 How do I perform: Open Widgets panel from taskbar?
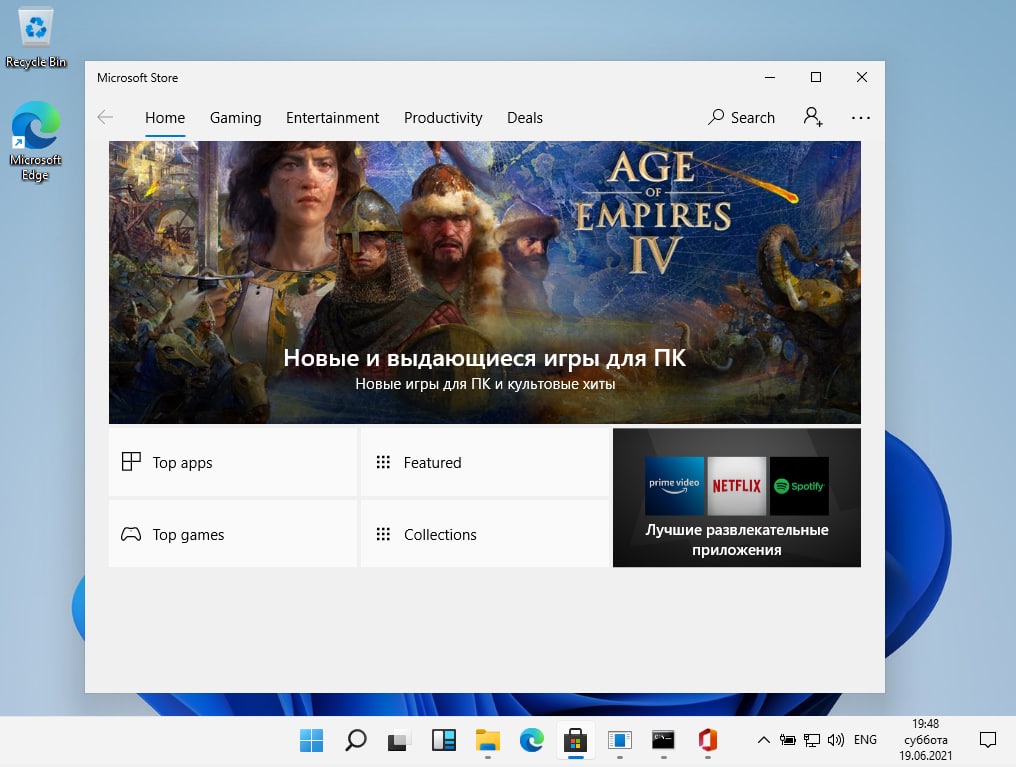click(x=444, y=740)
